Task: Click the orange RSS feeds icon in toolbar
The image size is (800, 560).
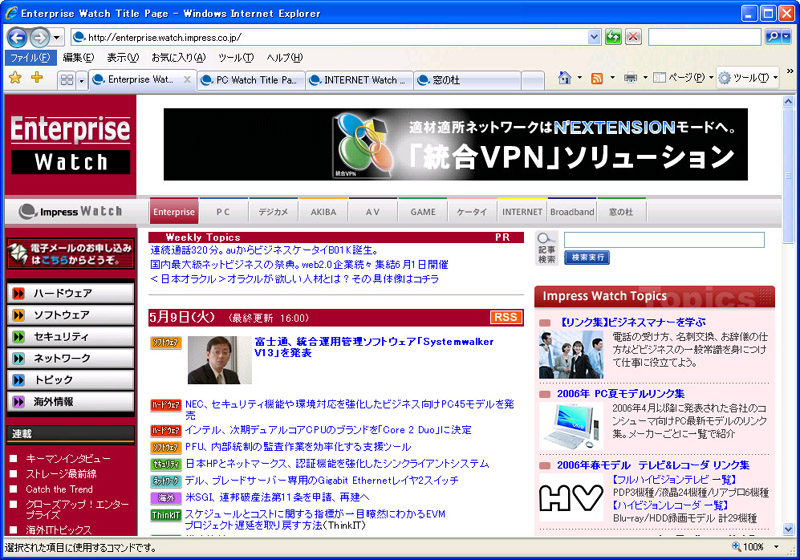Action: pyautogui.click(x=596, y=78)
